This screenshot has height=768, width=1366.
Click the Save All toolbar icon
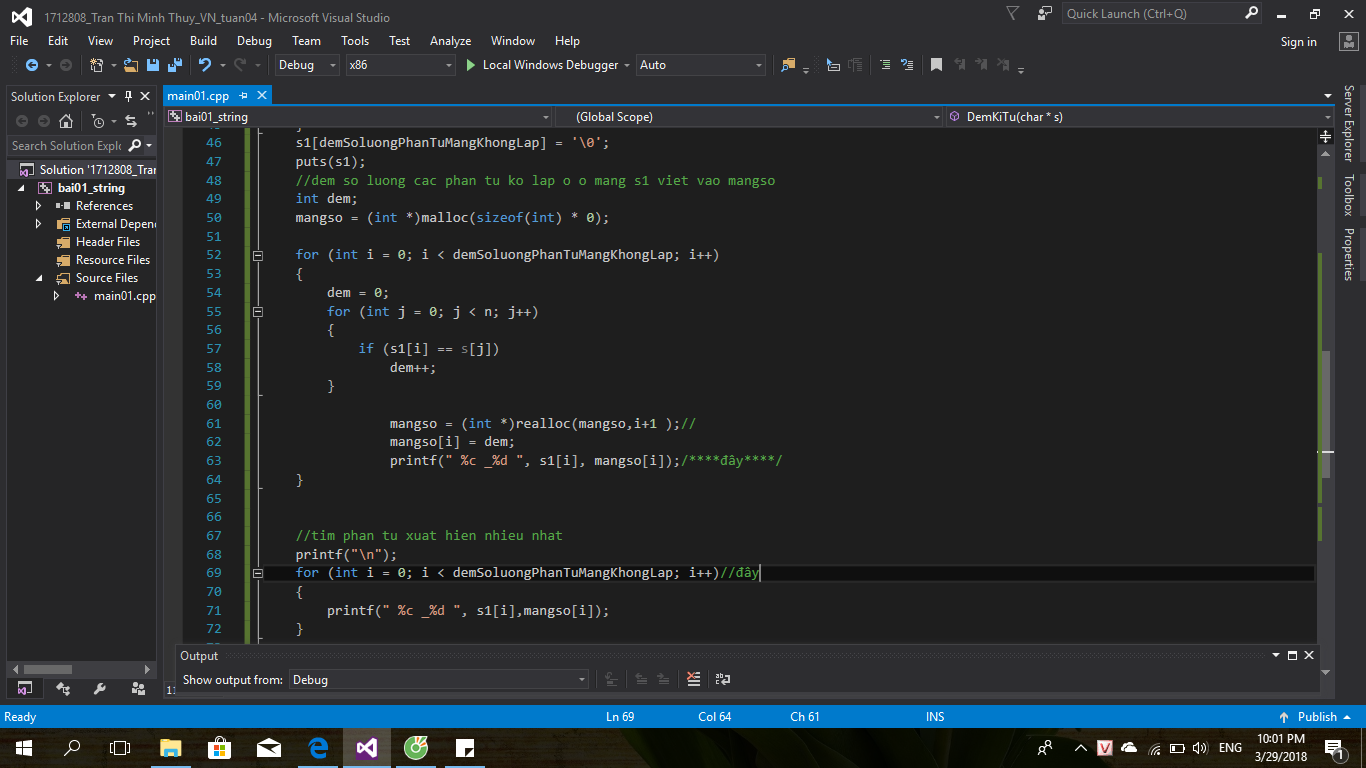pyautogui.click(x=173, y=65)
